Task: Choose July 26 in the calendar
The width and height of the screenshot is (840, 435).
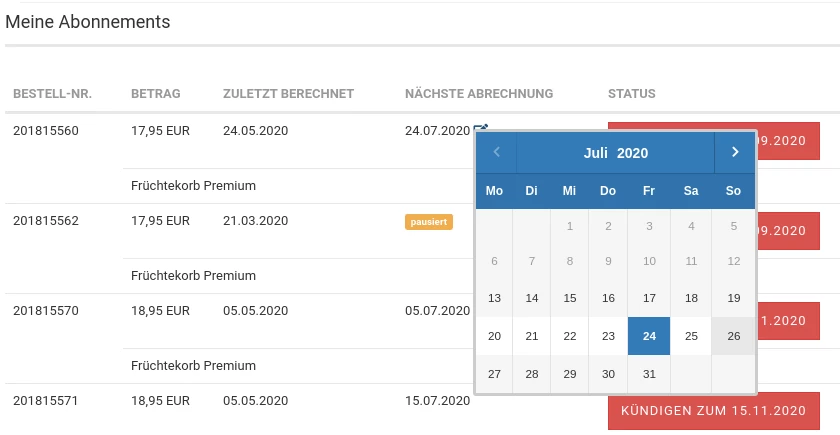Action: coord(733,336)
